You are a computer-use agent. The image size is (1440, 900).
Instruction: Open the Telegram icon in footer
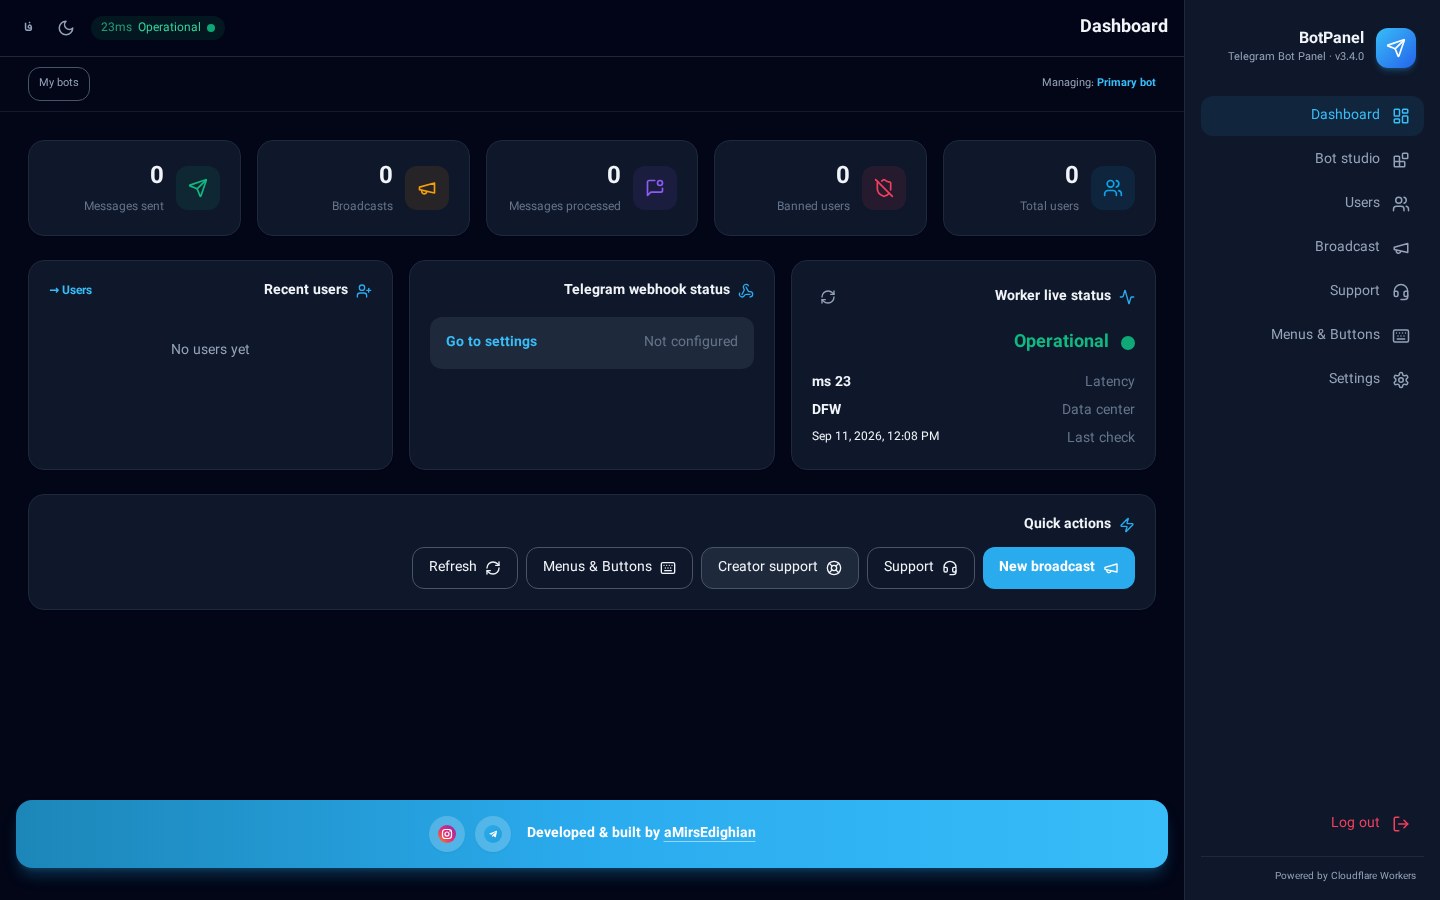point(493,834)
